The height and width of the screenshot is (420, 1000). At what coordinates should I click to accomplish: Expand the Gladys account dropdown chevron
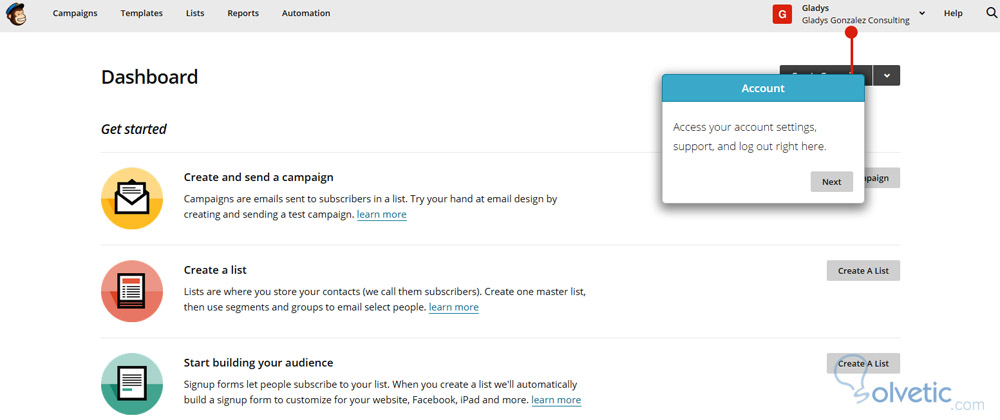pos(921,14)
